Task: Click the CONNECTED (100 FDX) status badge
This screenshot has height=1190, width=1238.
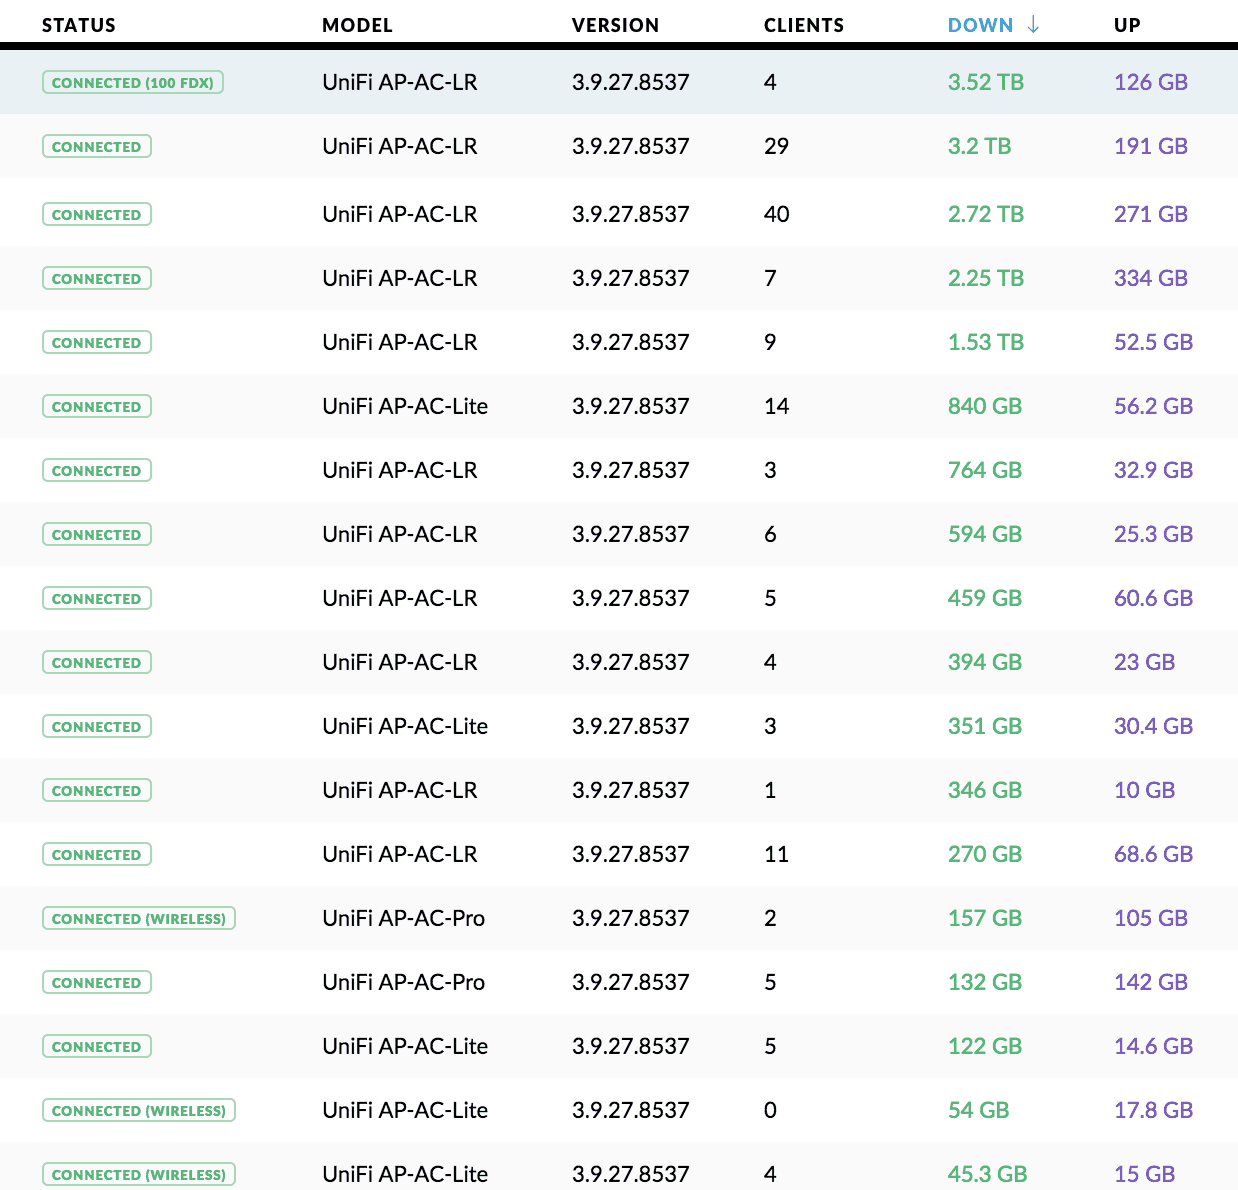Action: 132,83
